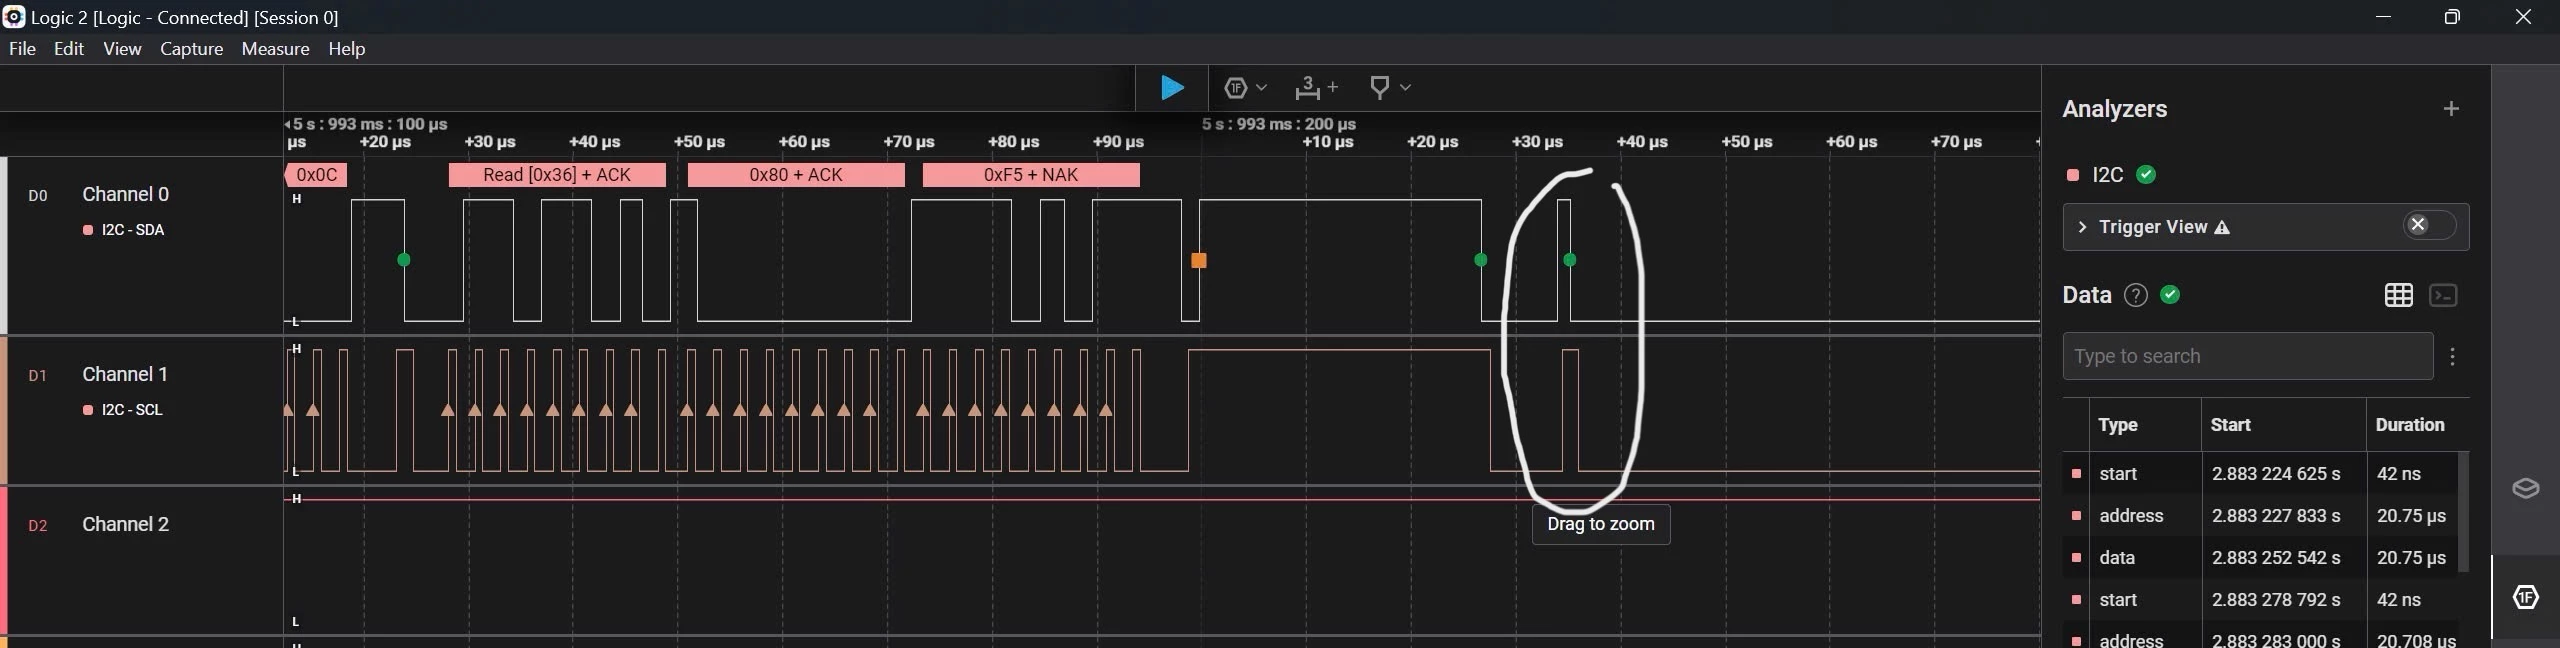
Task: Click the Data table vertical scrollbar
Action: (x=2464, y=512)
